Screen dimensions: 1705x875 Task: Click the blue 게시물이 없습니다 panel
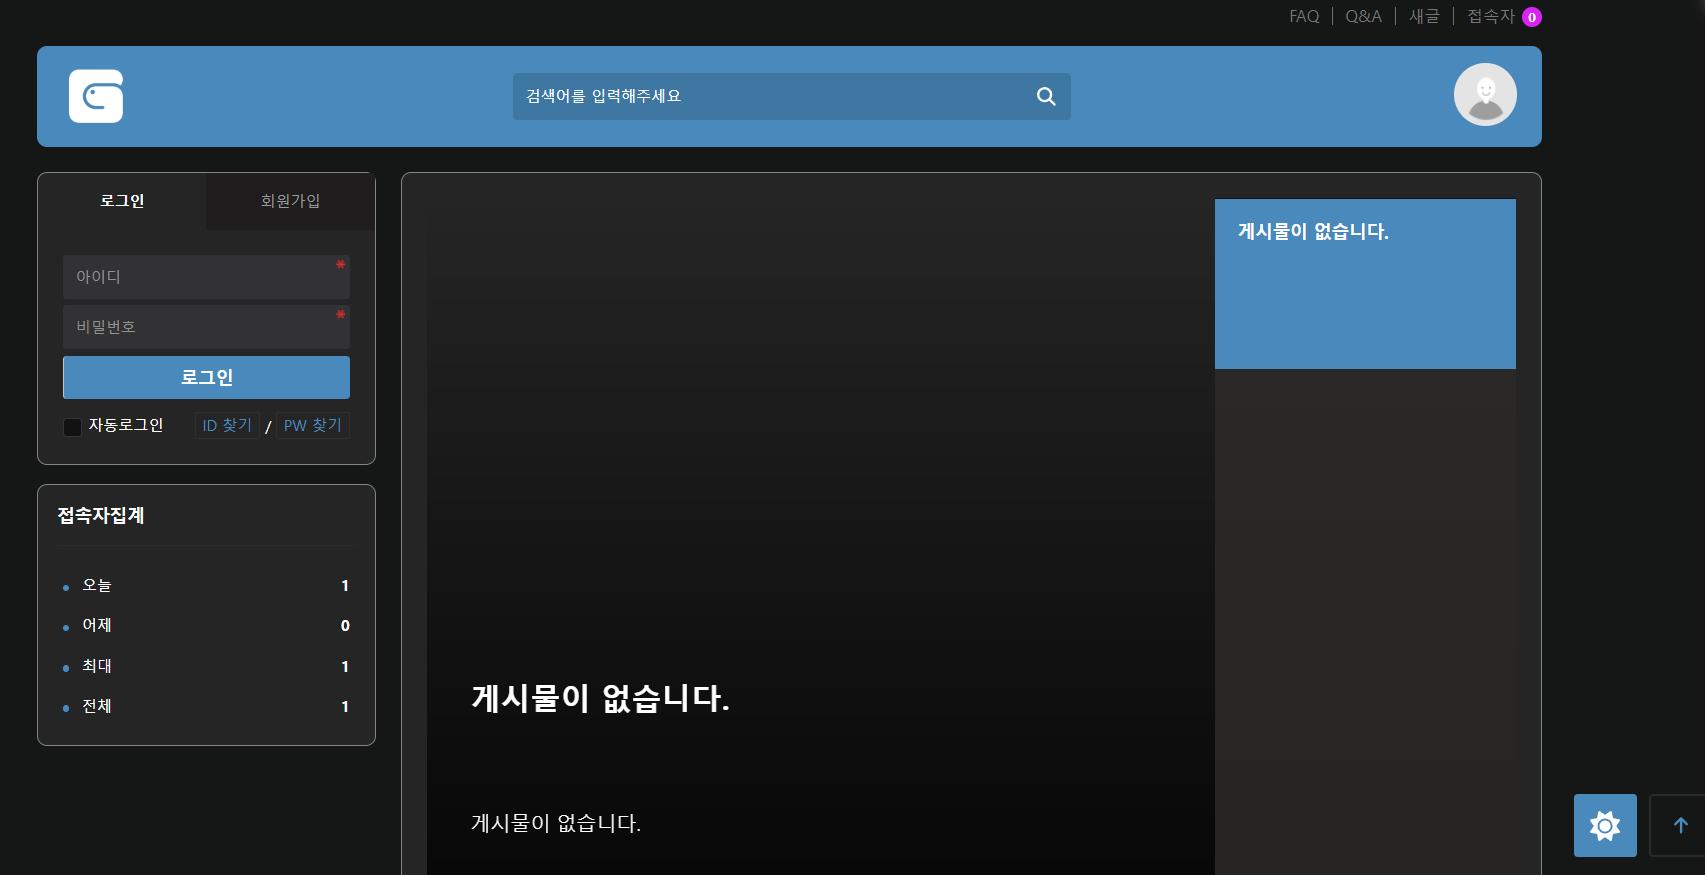(x=1365, y=285)
